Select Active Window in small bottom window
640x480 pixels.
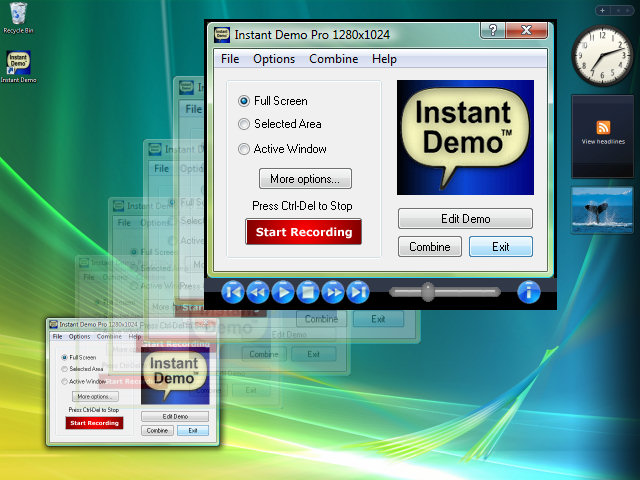click(x=83, y=382)
